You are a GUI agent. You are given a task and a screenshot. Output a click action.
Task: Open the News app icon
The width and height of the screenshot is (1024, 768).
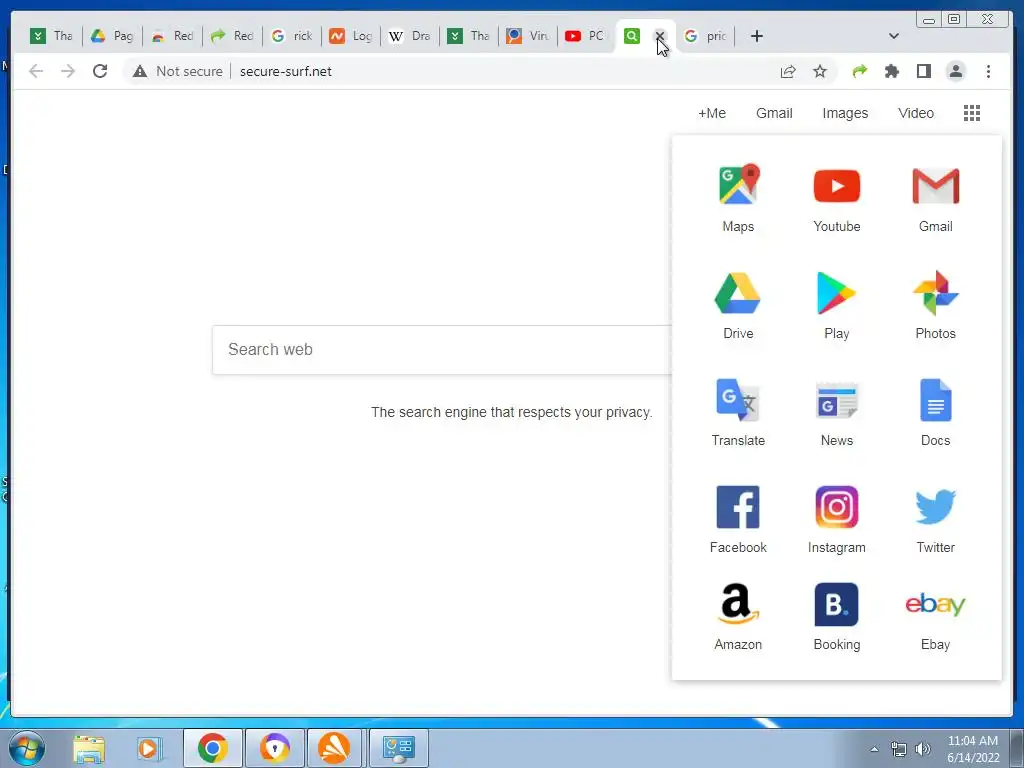coord(837,400)
